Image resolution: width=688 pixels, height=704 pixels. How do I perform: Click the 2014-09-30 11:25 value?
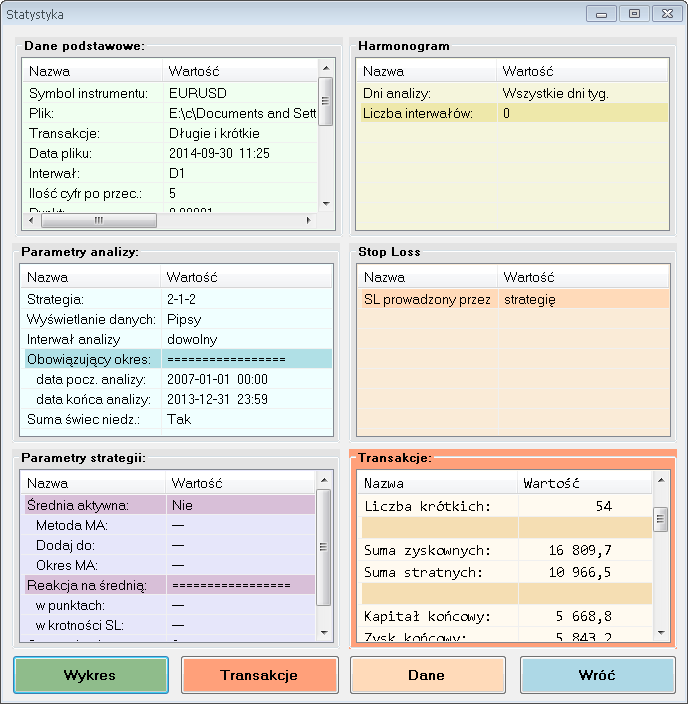coord(219,153)
